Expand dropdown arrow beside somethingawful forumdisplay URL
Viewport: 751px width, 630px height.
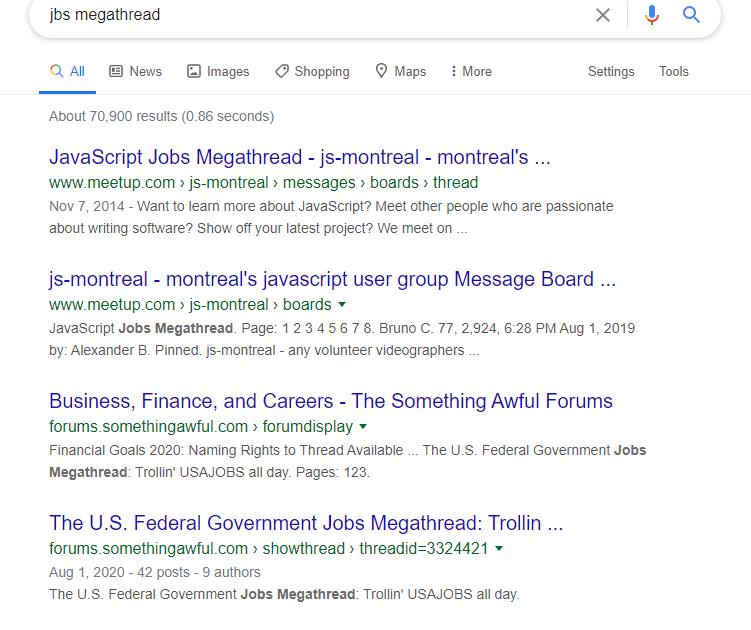(365, 427)
